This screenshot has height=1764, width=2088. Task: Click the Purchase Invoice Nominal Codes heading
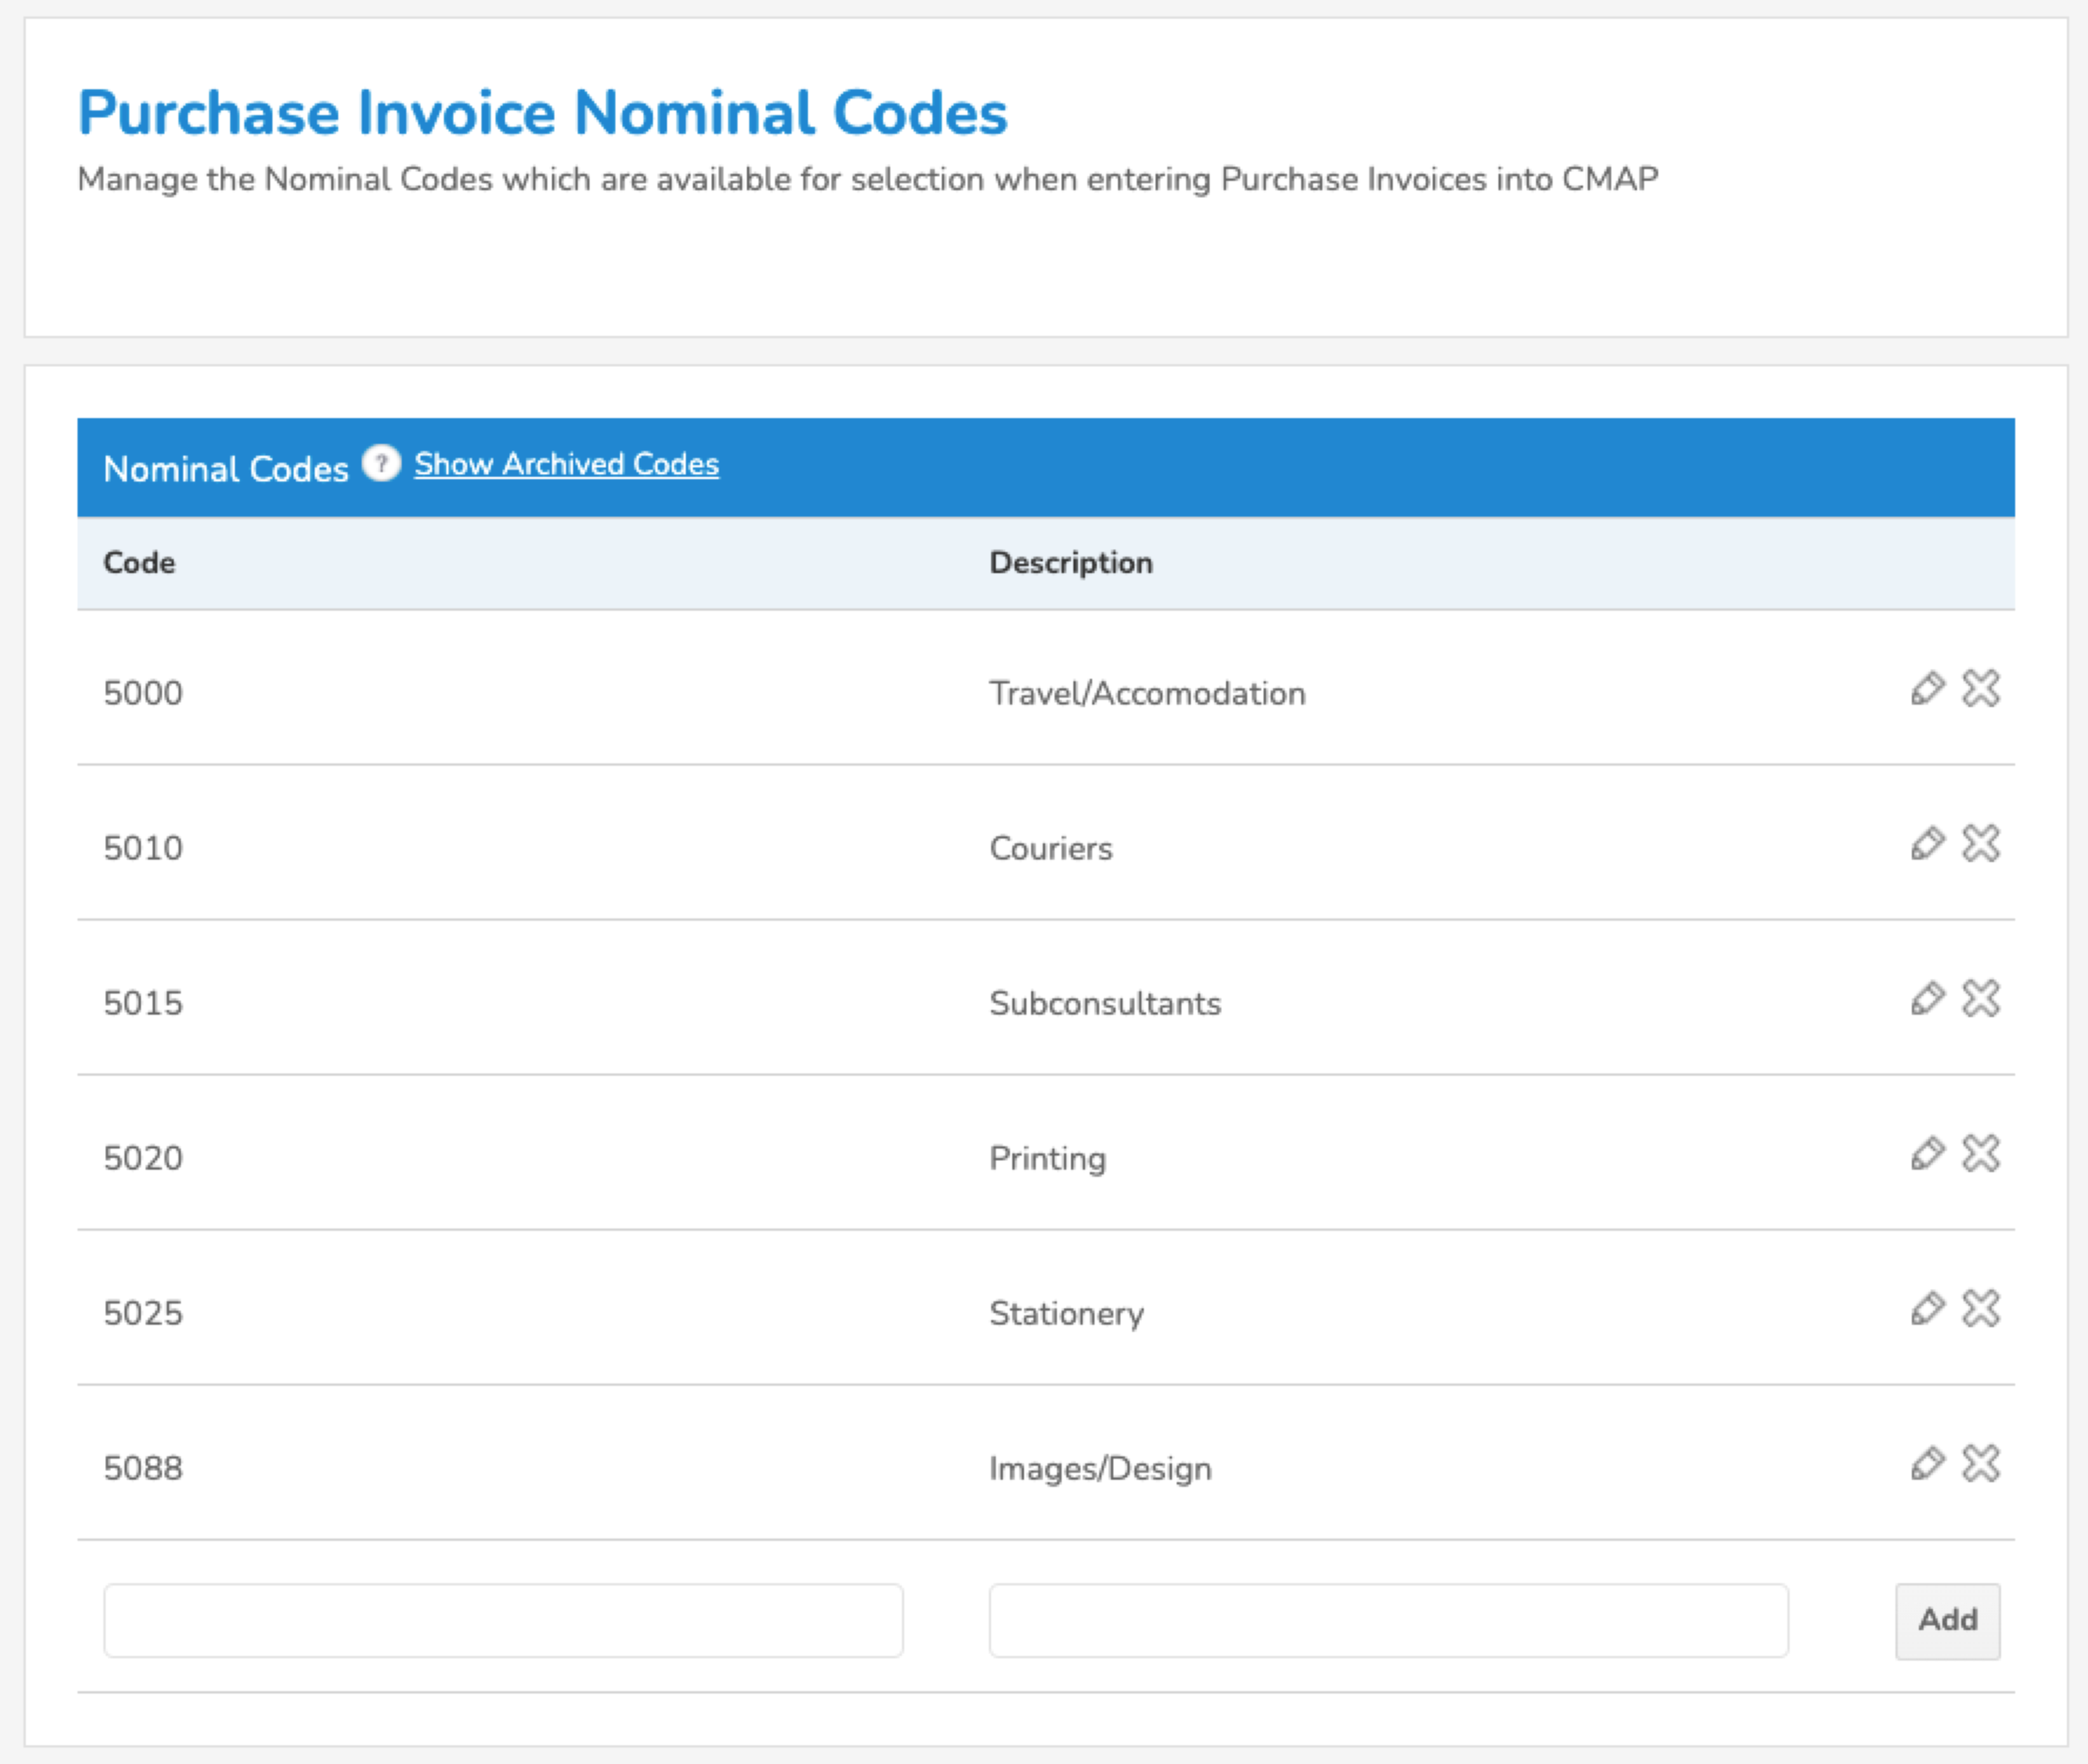coord(543,113)
